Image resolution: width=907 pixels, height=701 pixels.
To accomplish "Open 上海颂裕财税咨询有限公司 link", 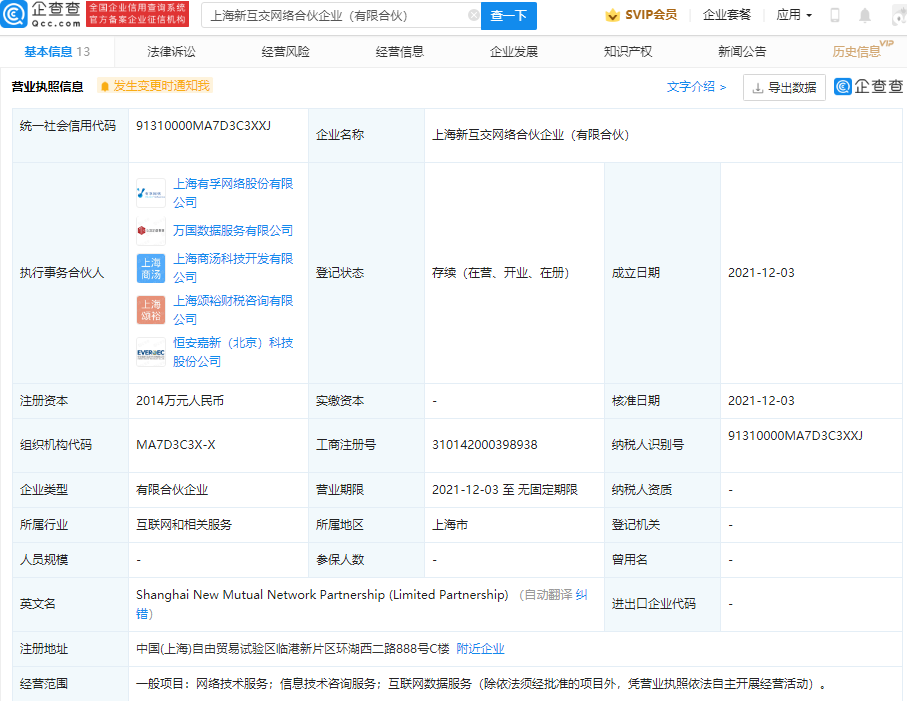I will click(x=233, y=310).
